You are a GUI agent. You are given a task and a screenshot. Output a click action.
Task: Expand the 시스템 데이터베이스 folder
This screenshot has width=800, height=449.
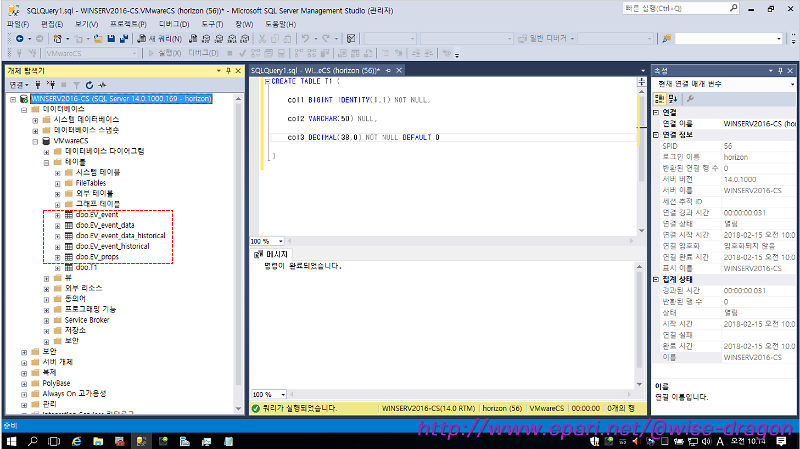35,120
